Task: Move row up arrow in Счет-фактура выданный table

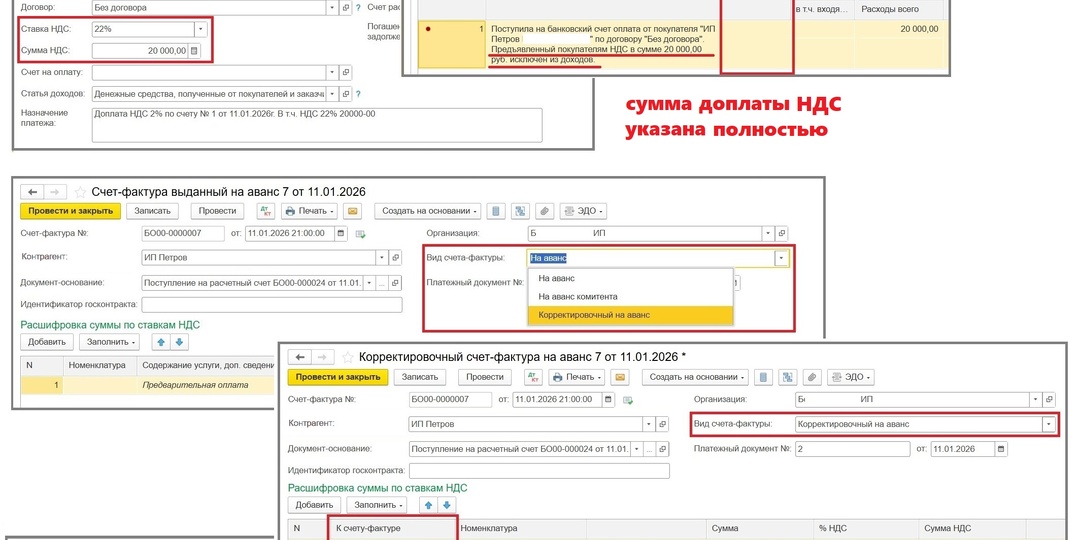Action: (162, 342)
